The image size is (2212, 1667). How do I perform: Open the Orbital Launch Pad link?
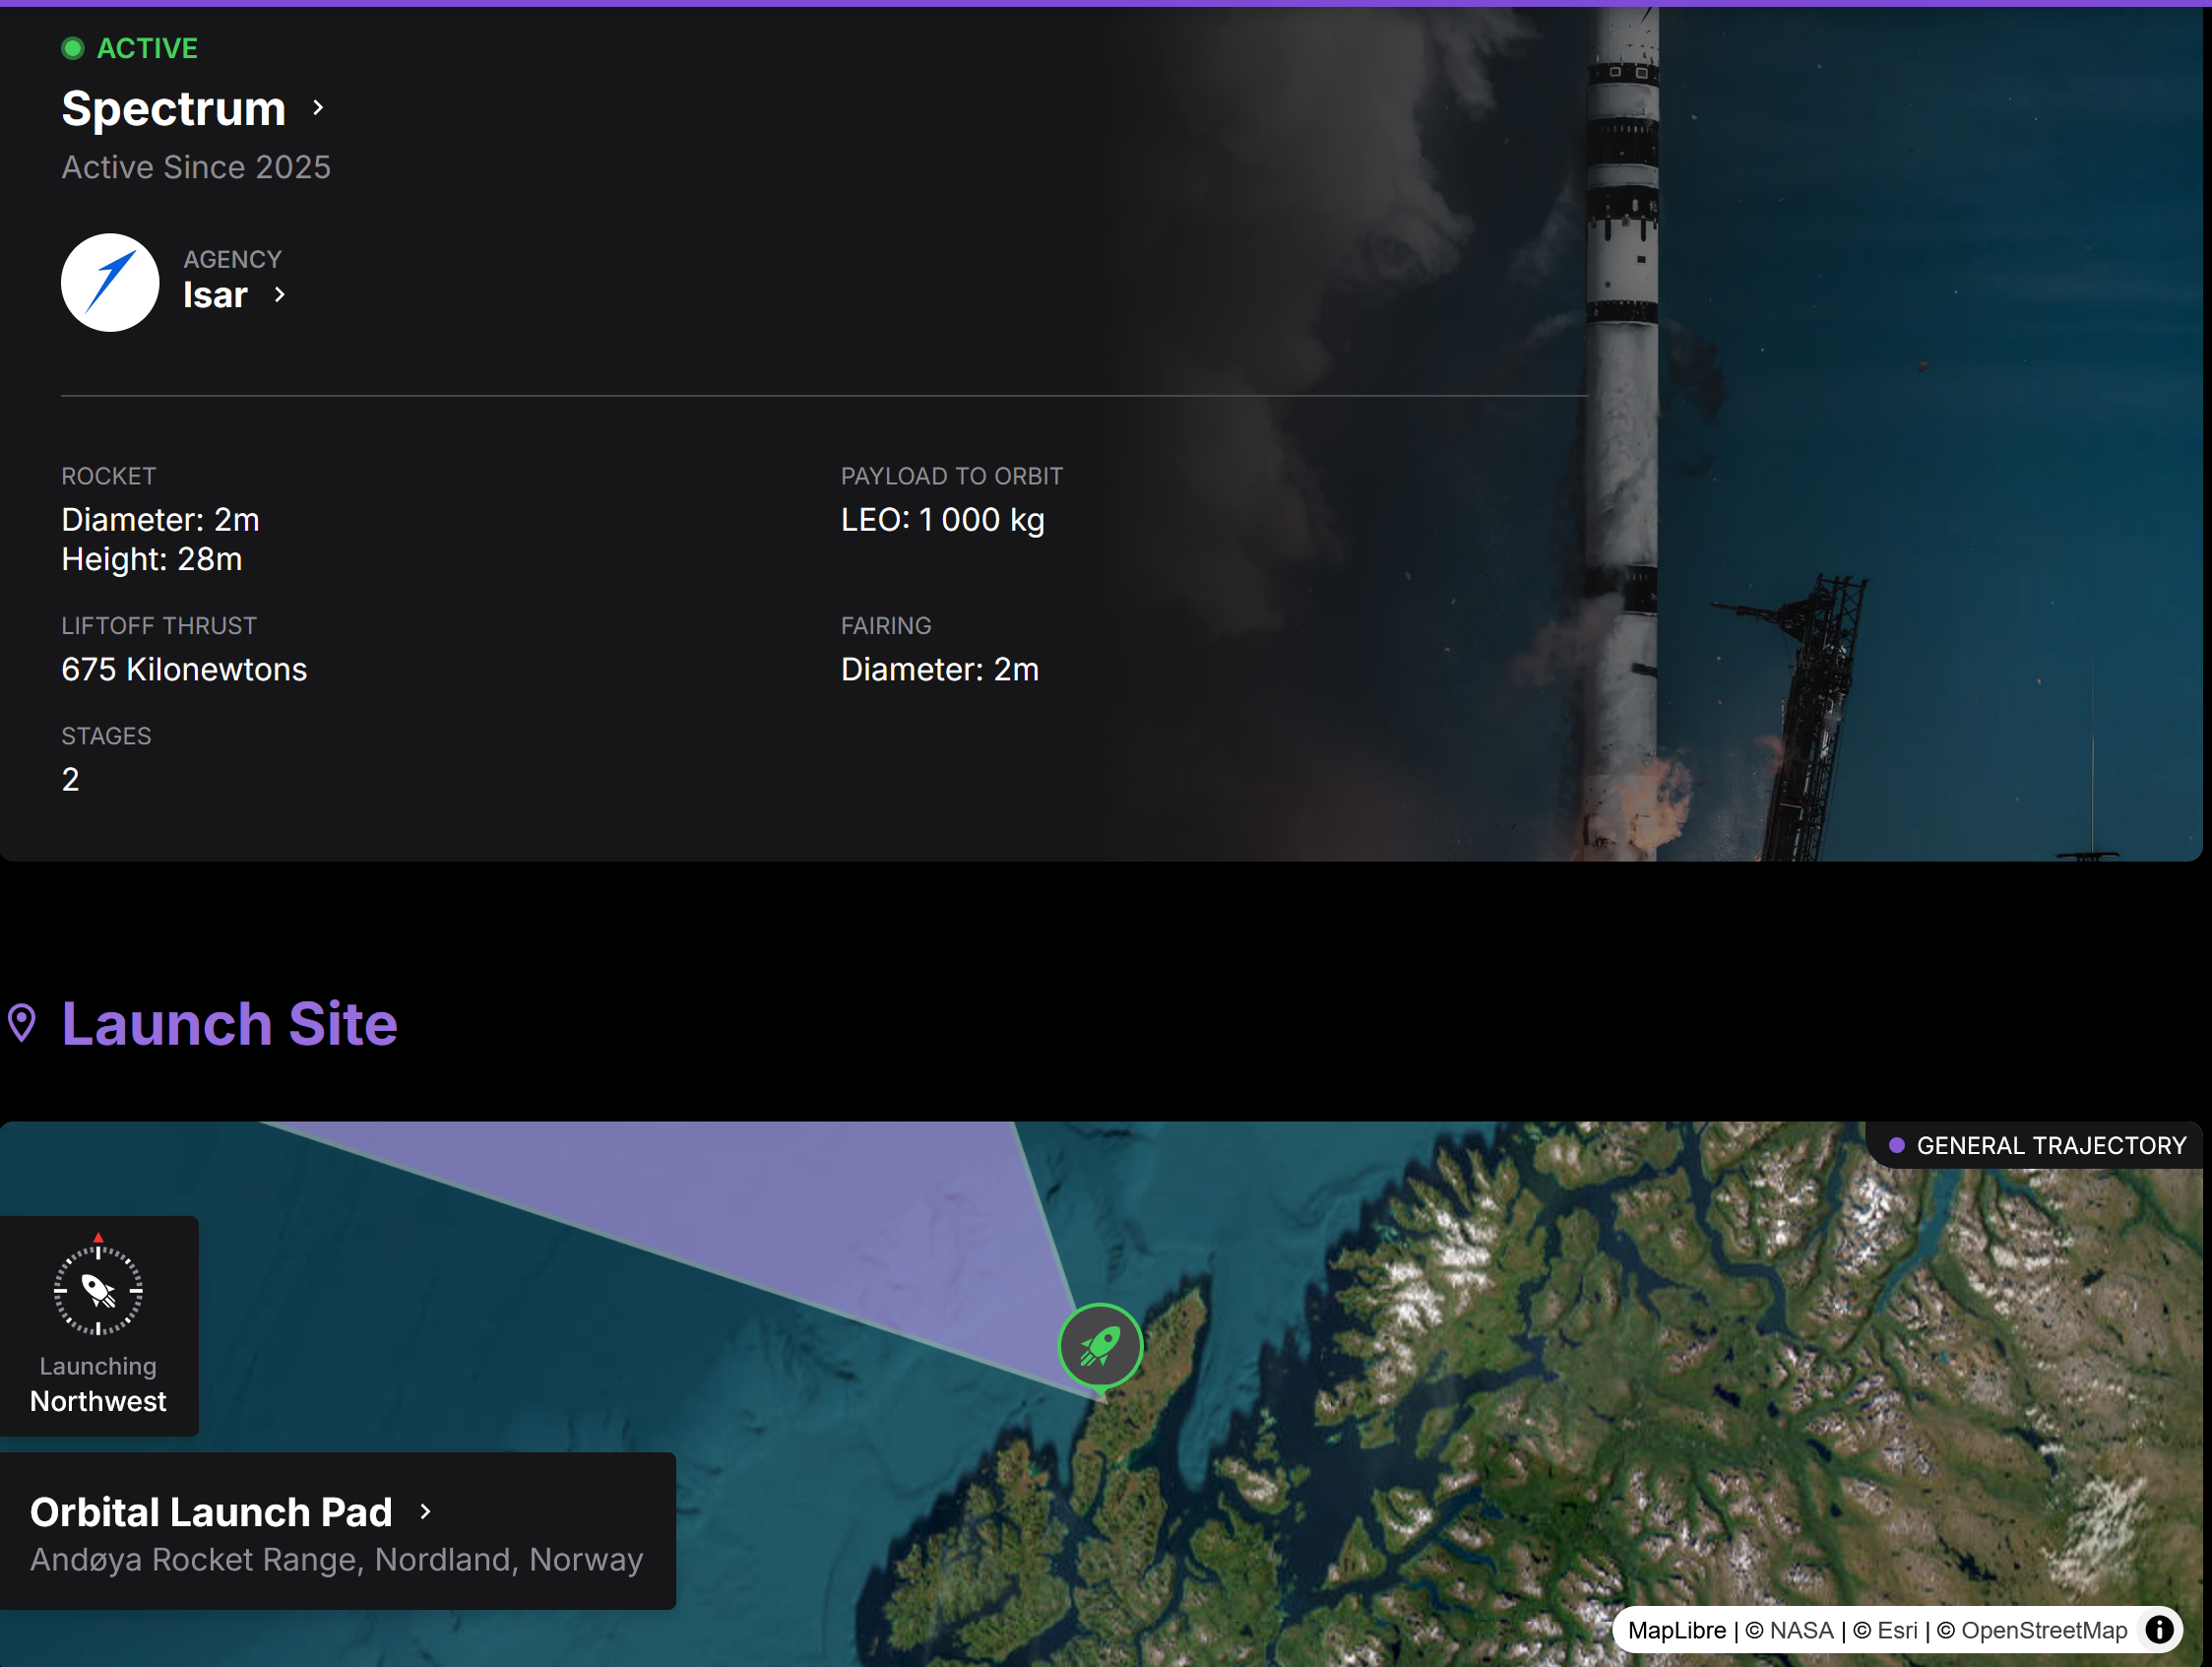coord(211,1511)
